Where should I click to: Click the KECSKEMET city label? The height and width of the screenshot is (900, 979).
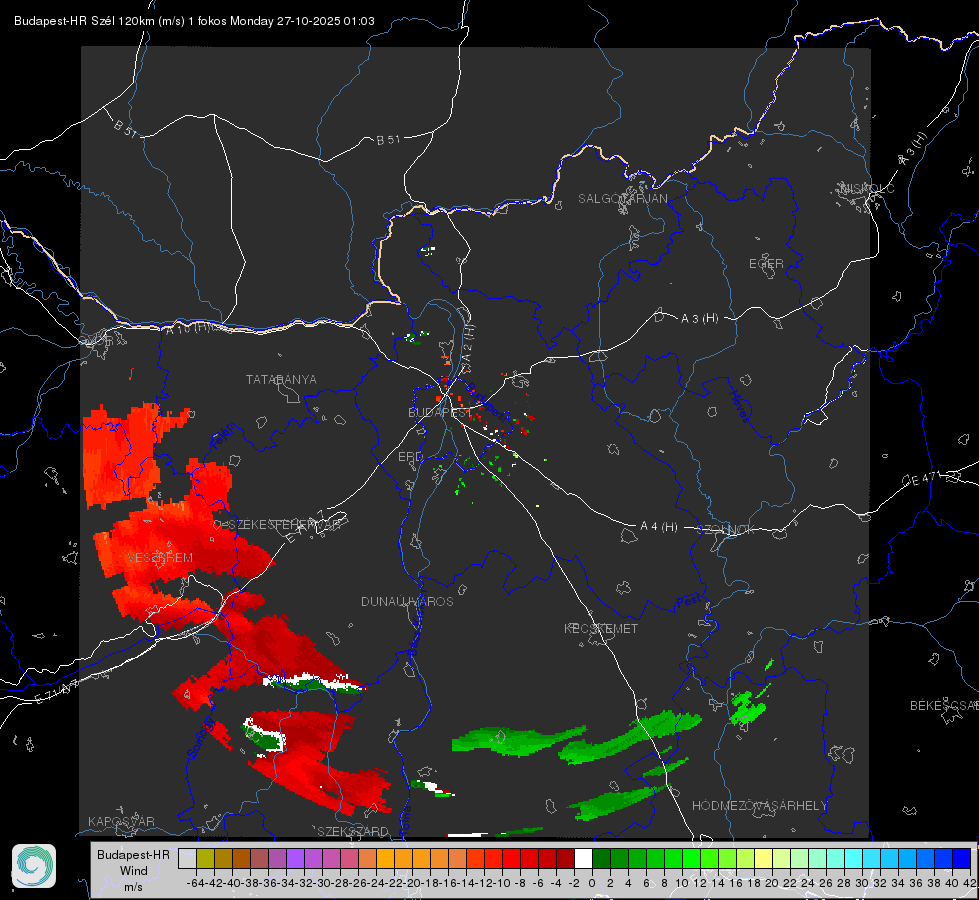pos(601,628)
